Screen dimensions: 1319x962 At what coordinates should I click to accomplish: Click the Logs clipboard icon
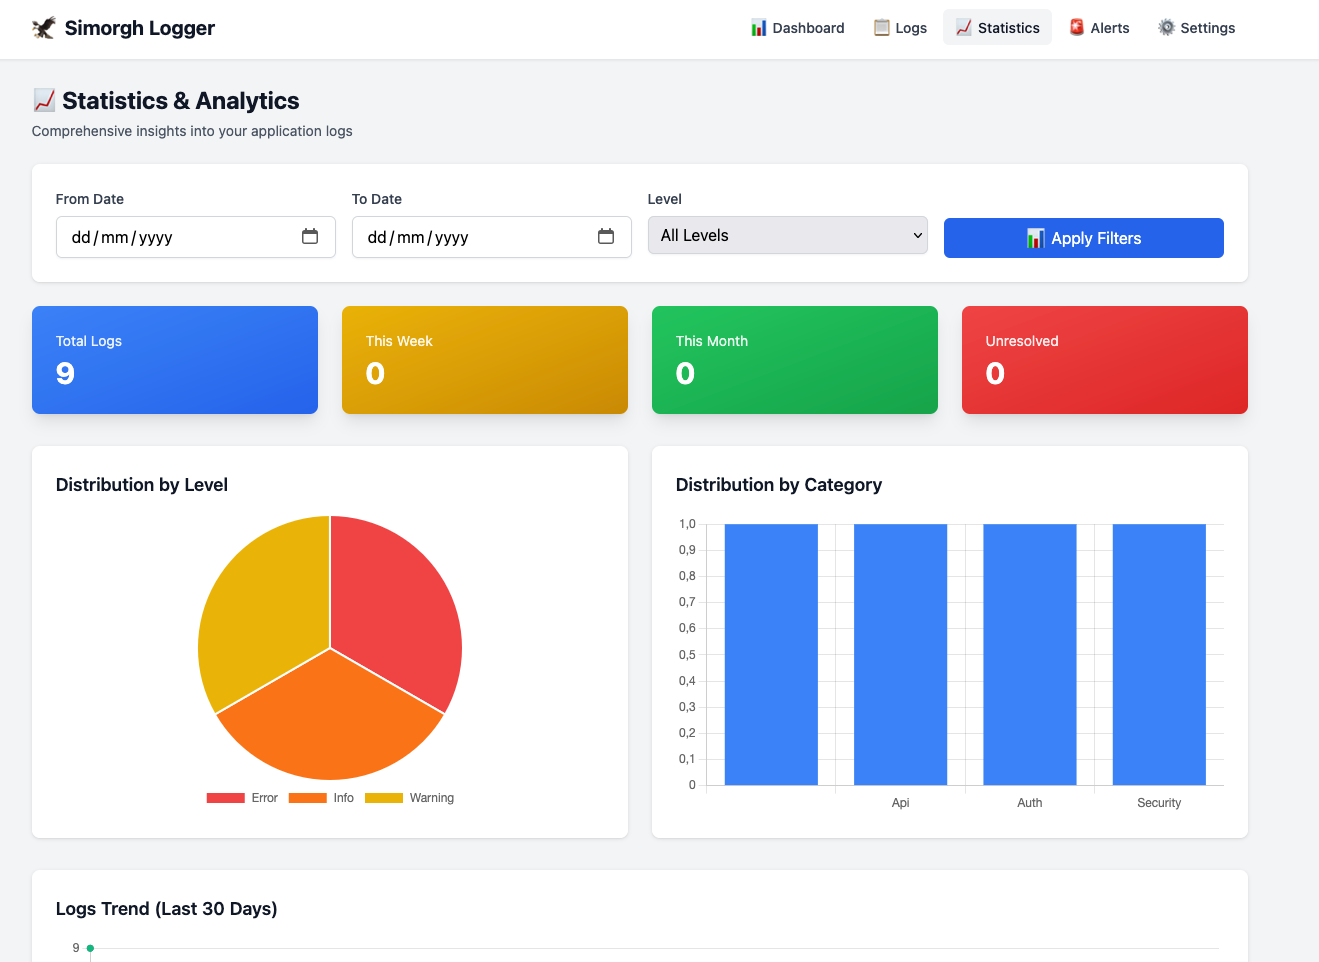(881, 28)
